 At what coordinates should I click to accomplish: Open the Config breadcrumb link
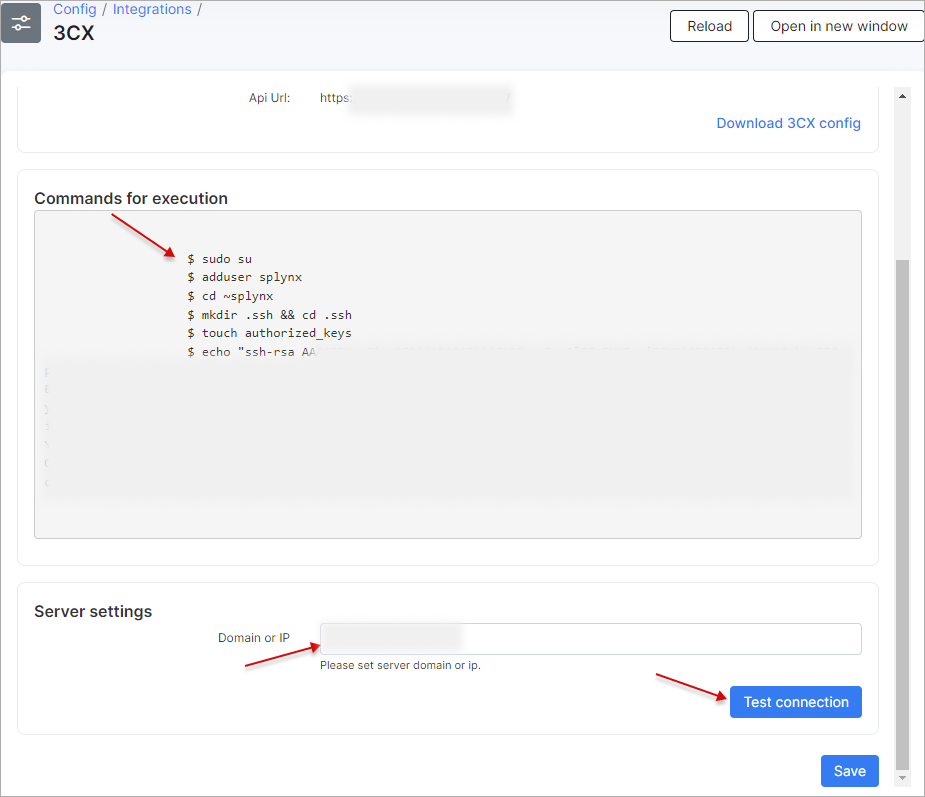(75, 9)
